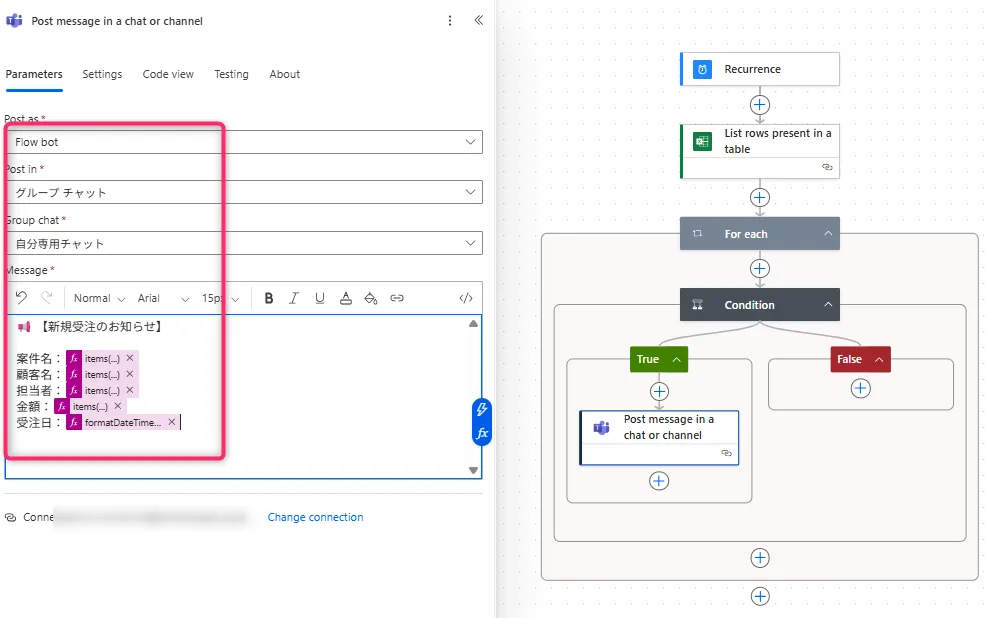Open the font color picker
The image size is (999, 618).
[x=346, y=298]
